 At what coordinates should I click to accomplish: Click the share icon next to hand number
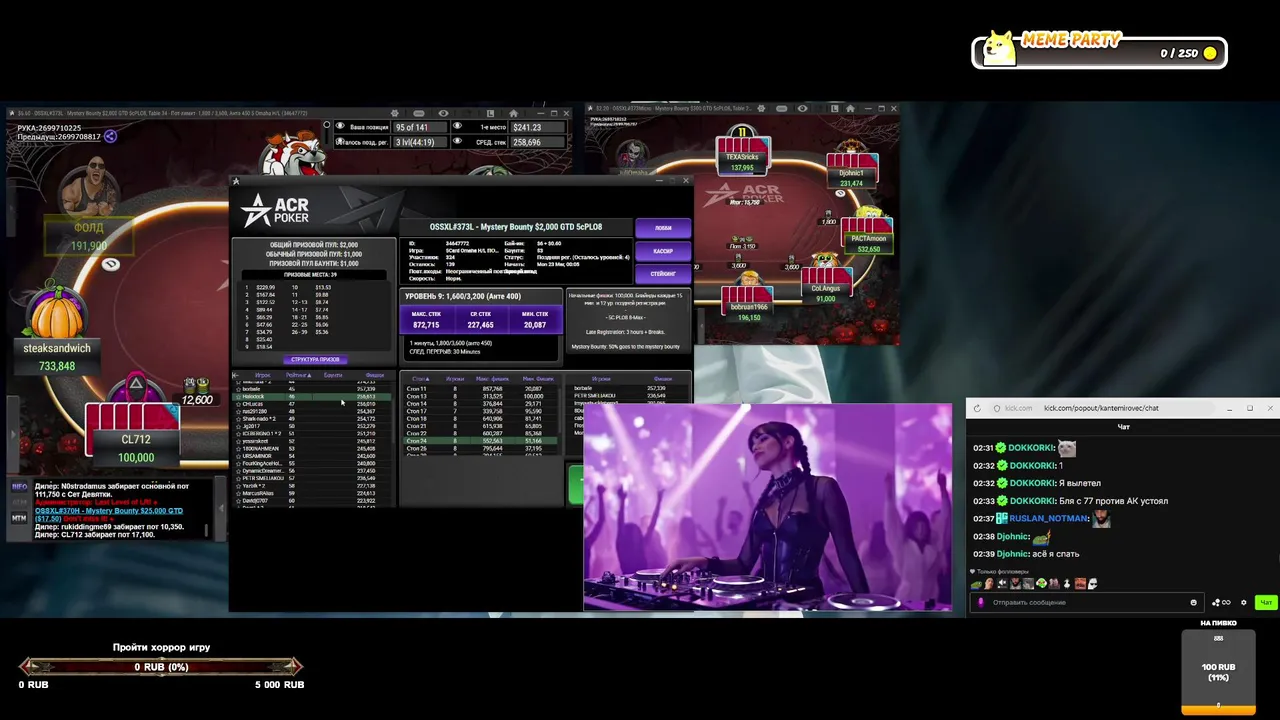(110, 136)
